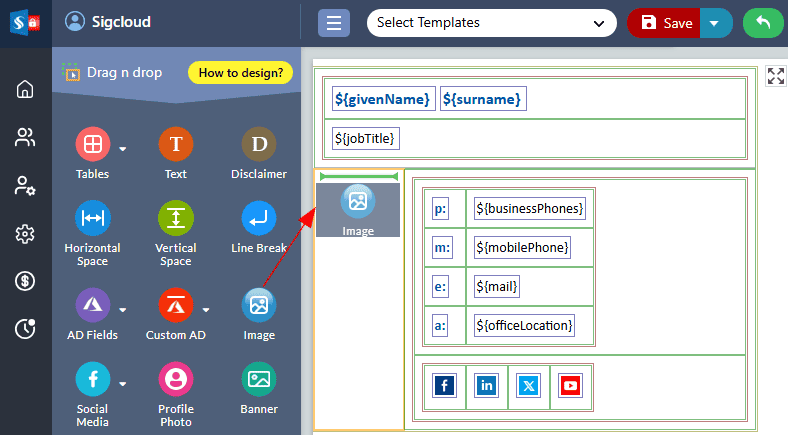The image size is (788, 435).
Task: Click the Custom AD element icon
Action: point(176,305)
